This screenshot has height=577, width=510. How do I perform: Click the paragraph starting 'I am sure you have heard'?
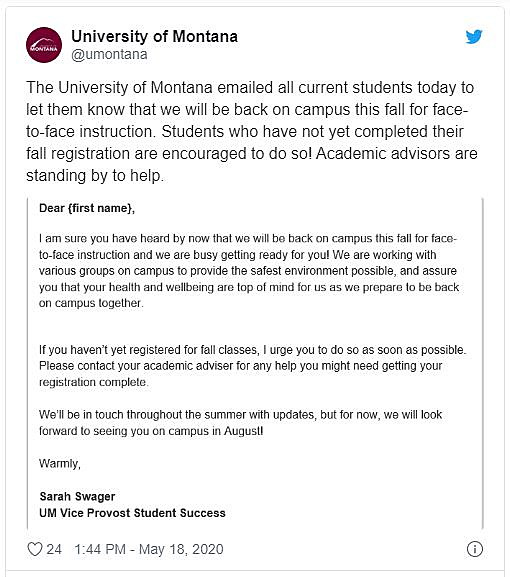[x=249, y=271]
